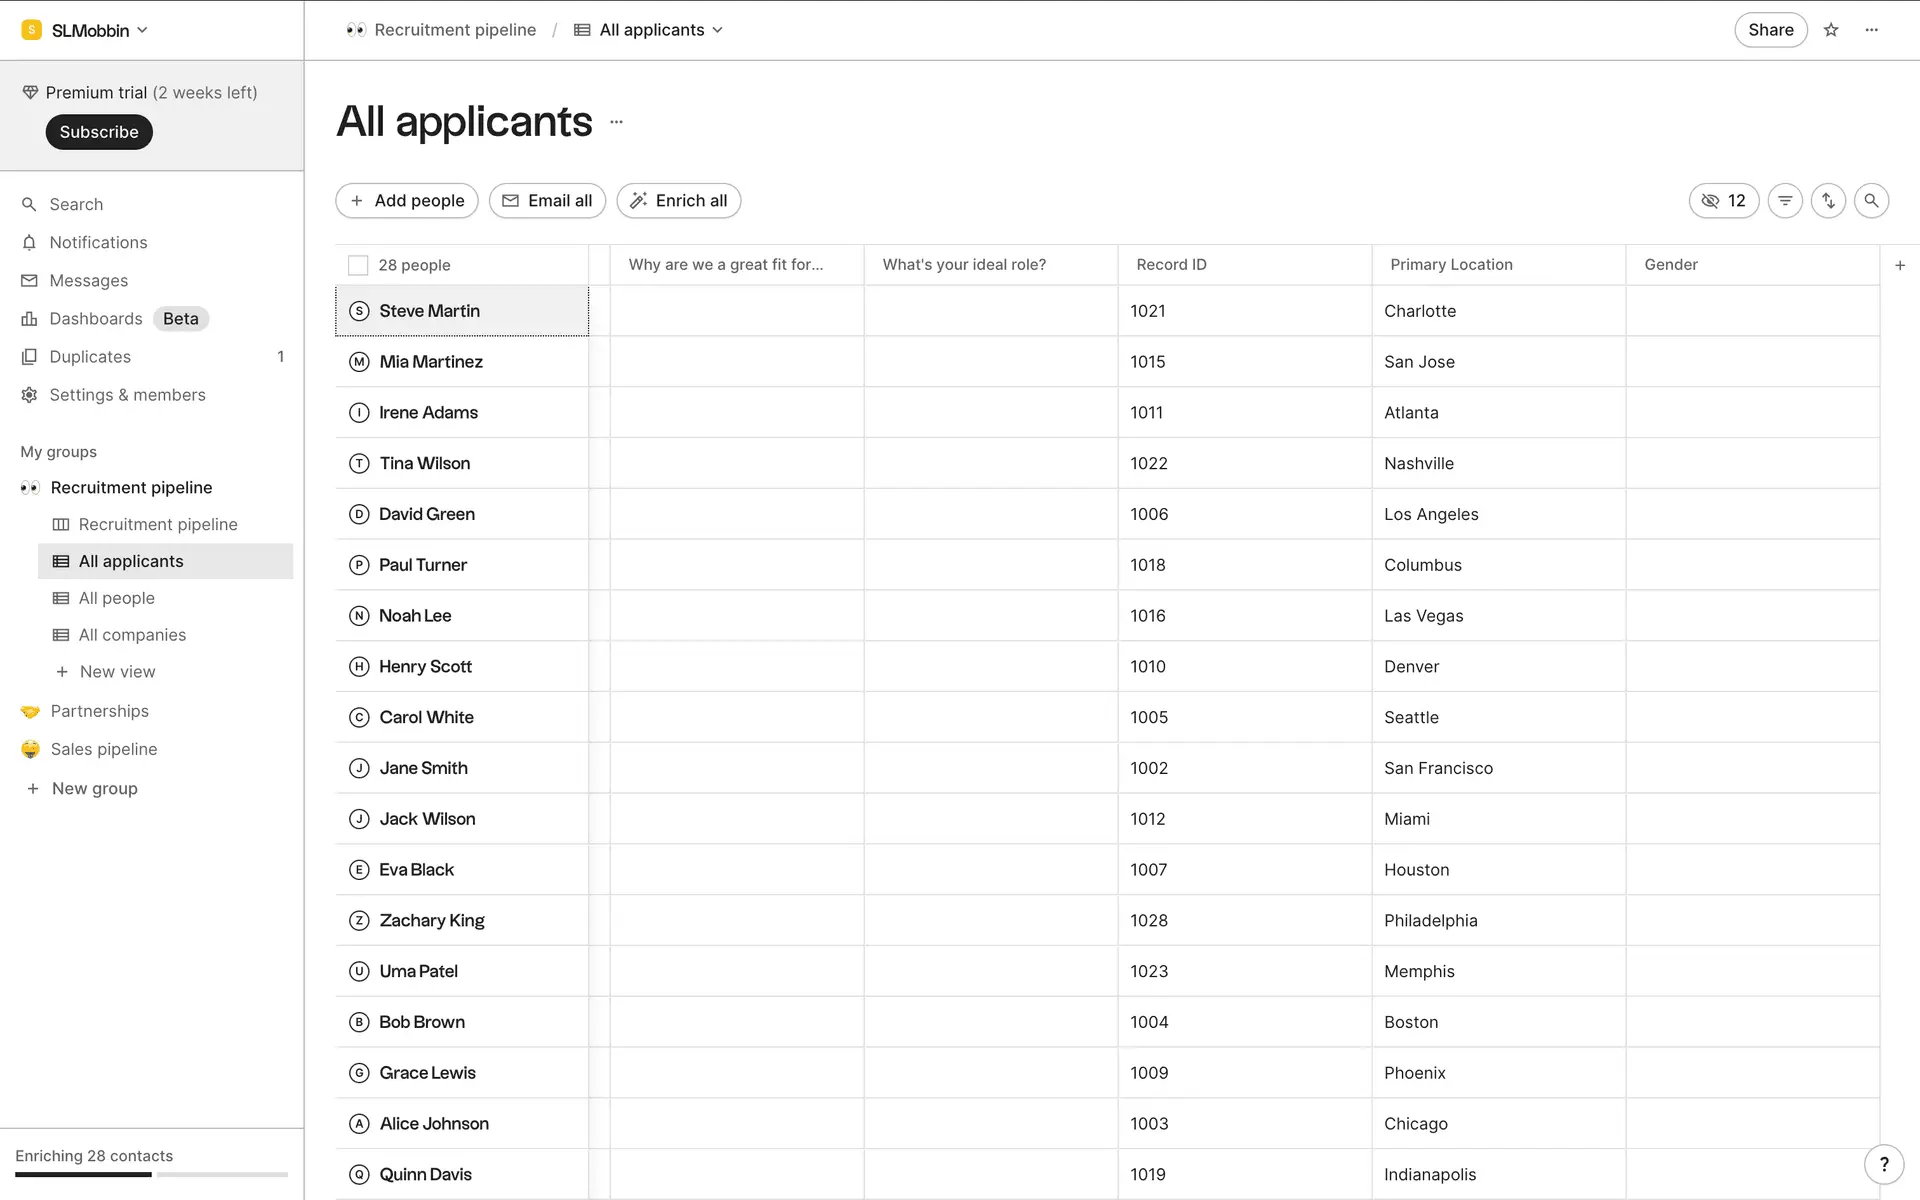This screenshot has height=1200, width=1920.
Task: Click the magnifier icon above the table
Action: click(1871, 201)
